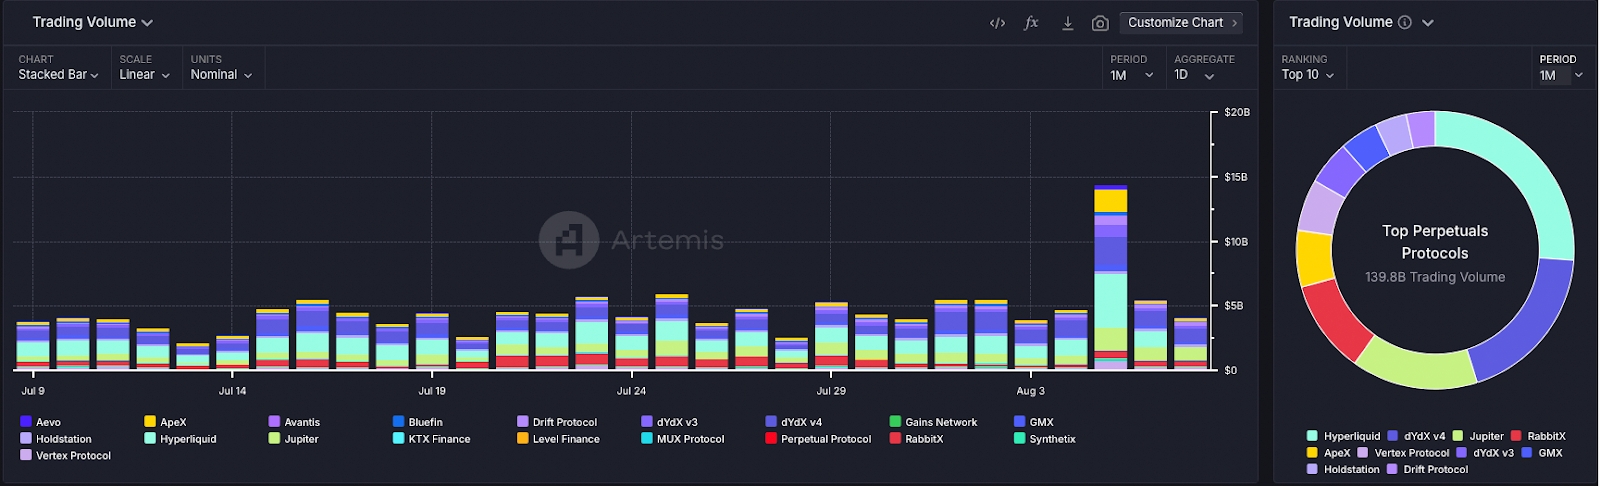
Task: Toggle Level Finance in chart legend
Action: point(558,439)
